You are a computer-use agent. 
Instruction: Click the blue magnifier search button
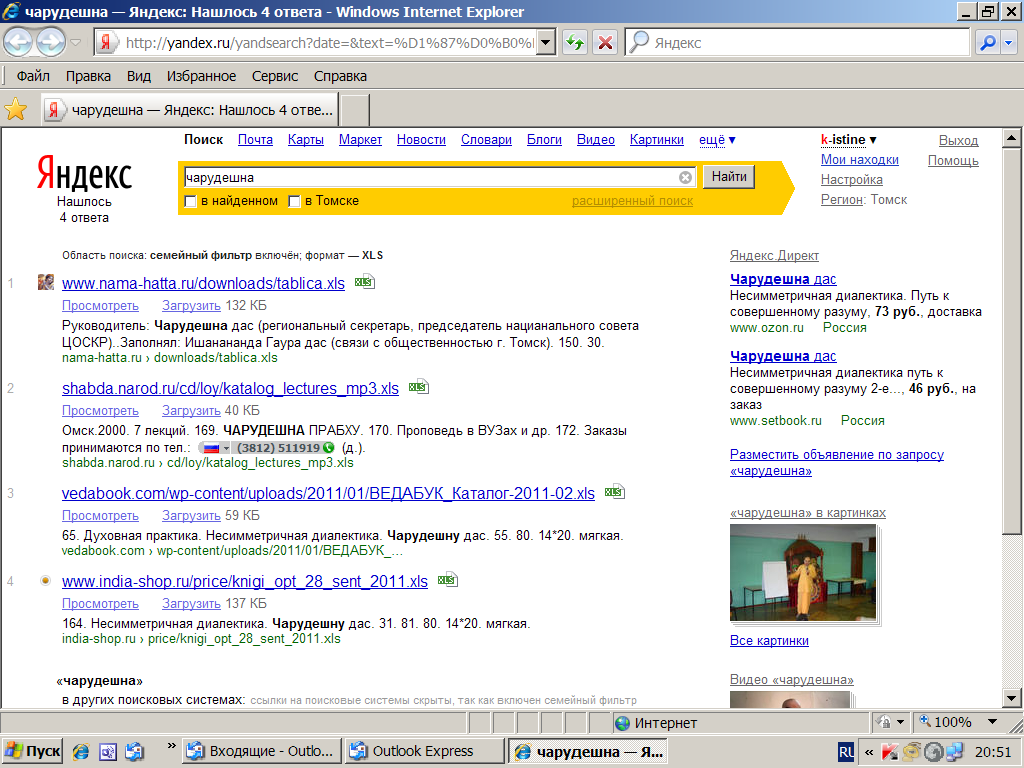[987, 43]
